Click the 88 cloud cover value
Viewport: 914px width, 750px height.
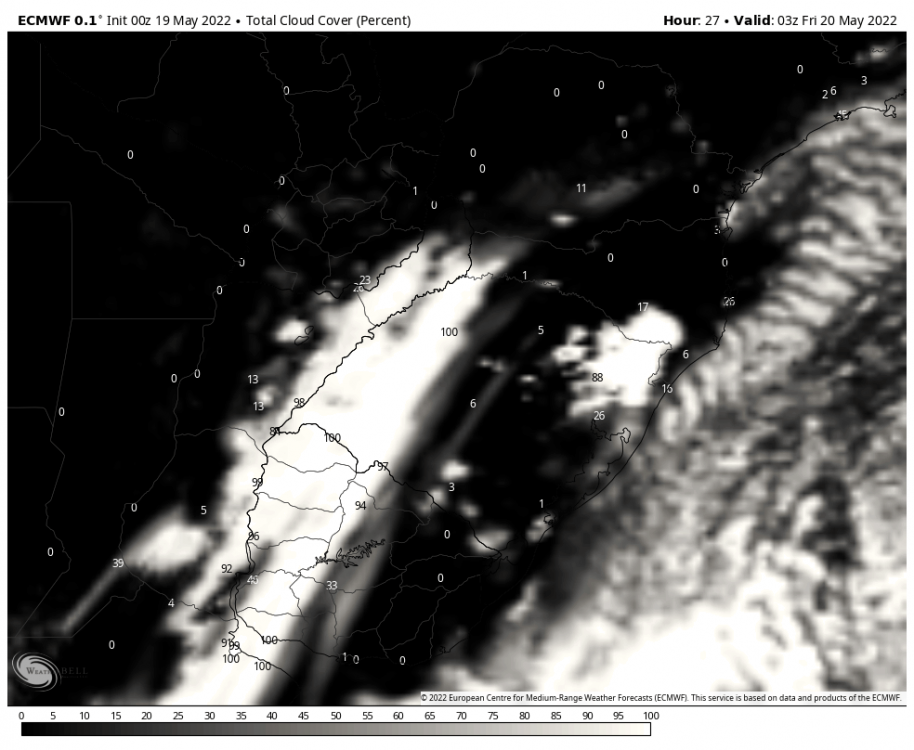(597, 377)
